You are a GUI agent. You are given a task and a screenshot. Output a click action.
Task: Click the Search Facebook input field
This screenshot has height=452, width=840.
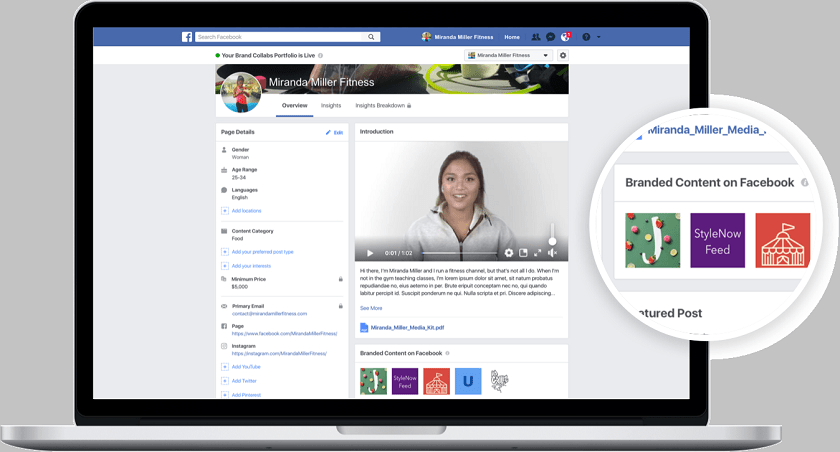click(280, 37)
